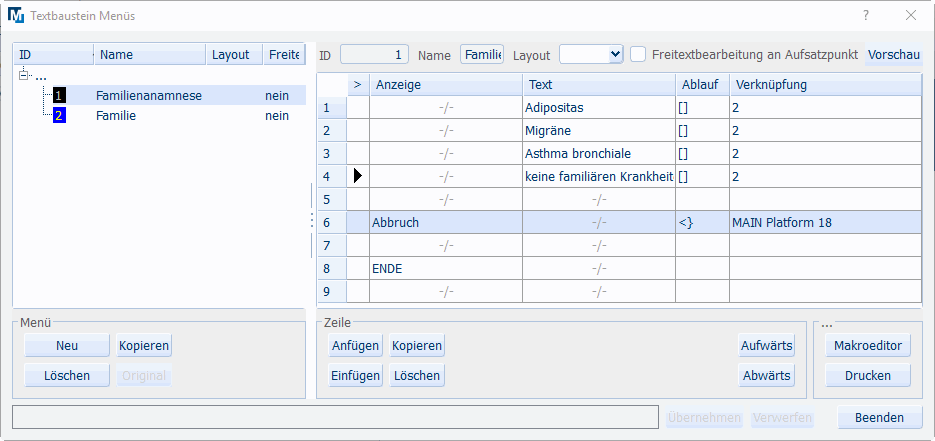
Task: Sort by the Name column header
Action: click(x=150, y=55)
